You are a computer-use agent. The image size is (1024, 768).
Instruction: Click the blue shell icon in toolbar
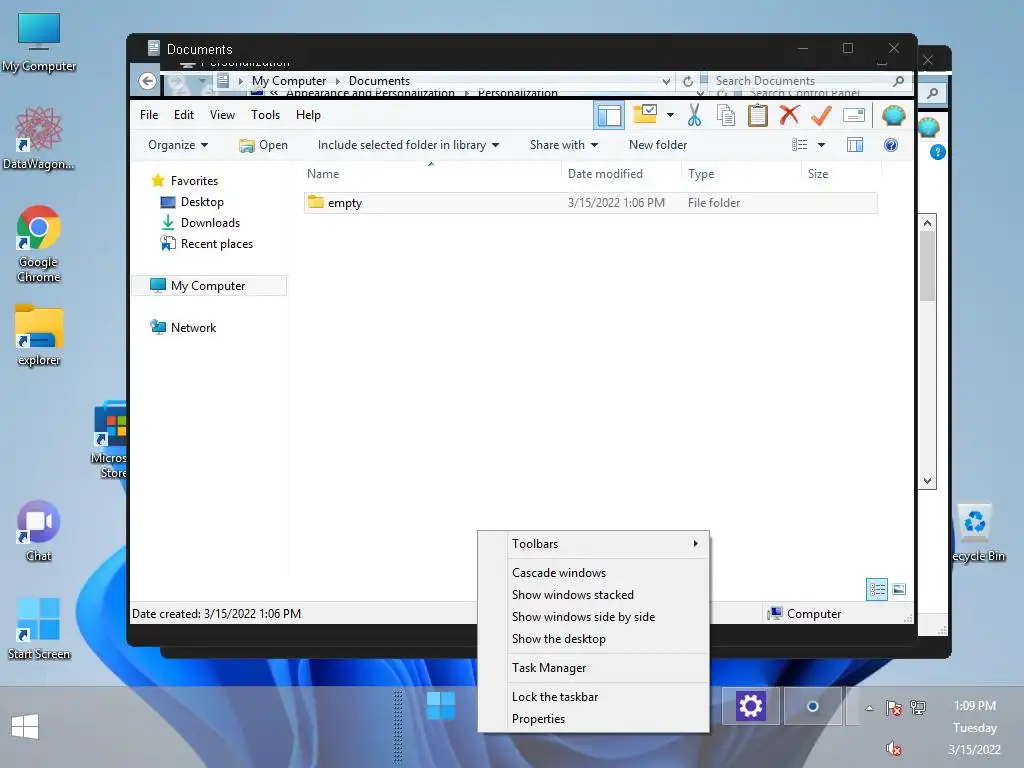(x=893, y=116)
